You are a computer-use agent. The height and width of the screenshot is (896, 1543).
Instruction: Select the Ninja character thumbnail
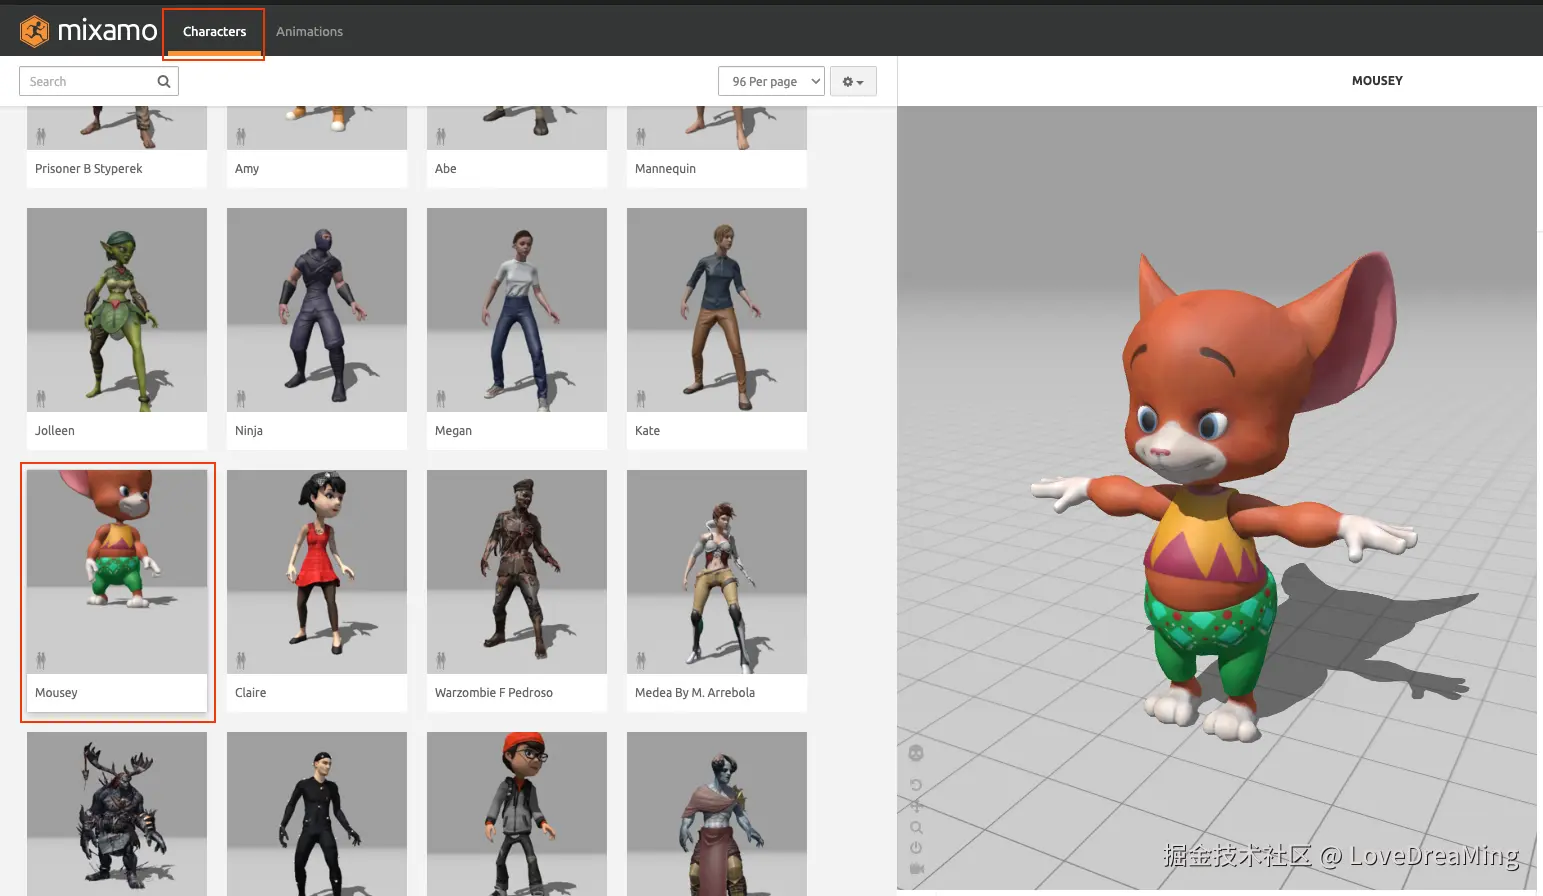pyautogui.click(x=317, y=310)
